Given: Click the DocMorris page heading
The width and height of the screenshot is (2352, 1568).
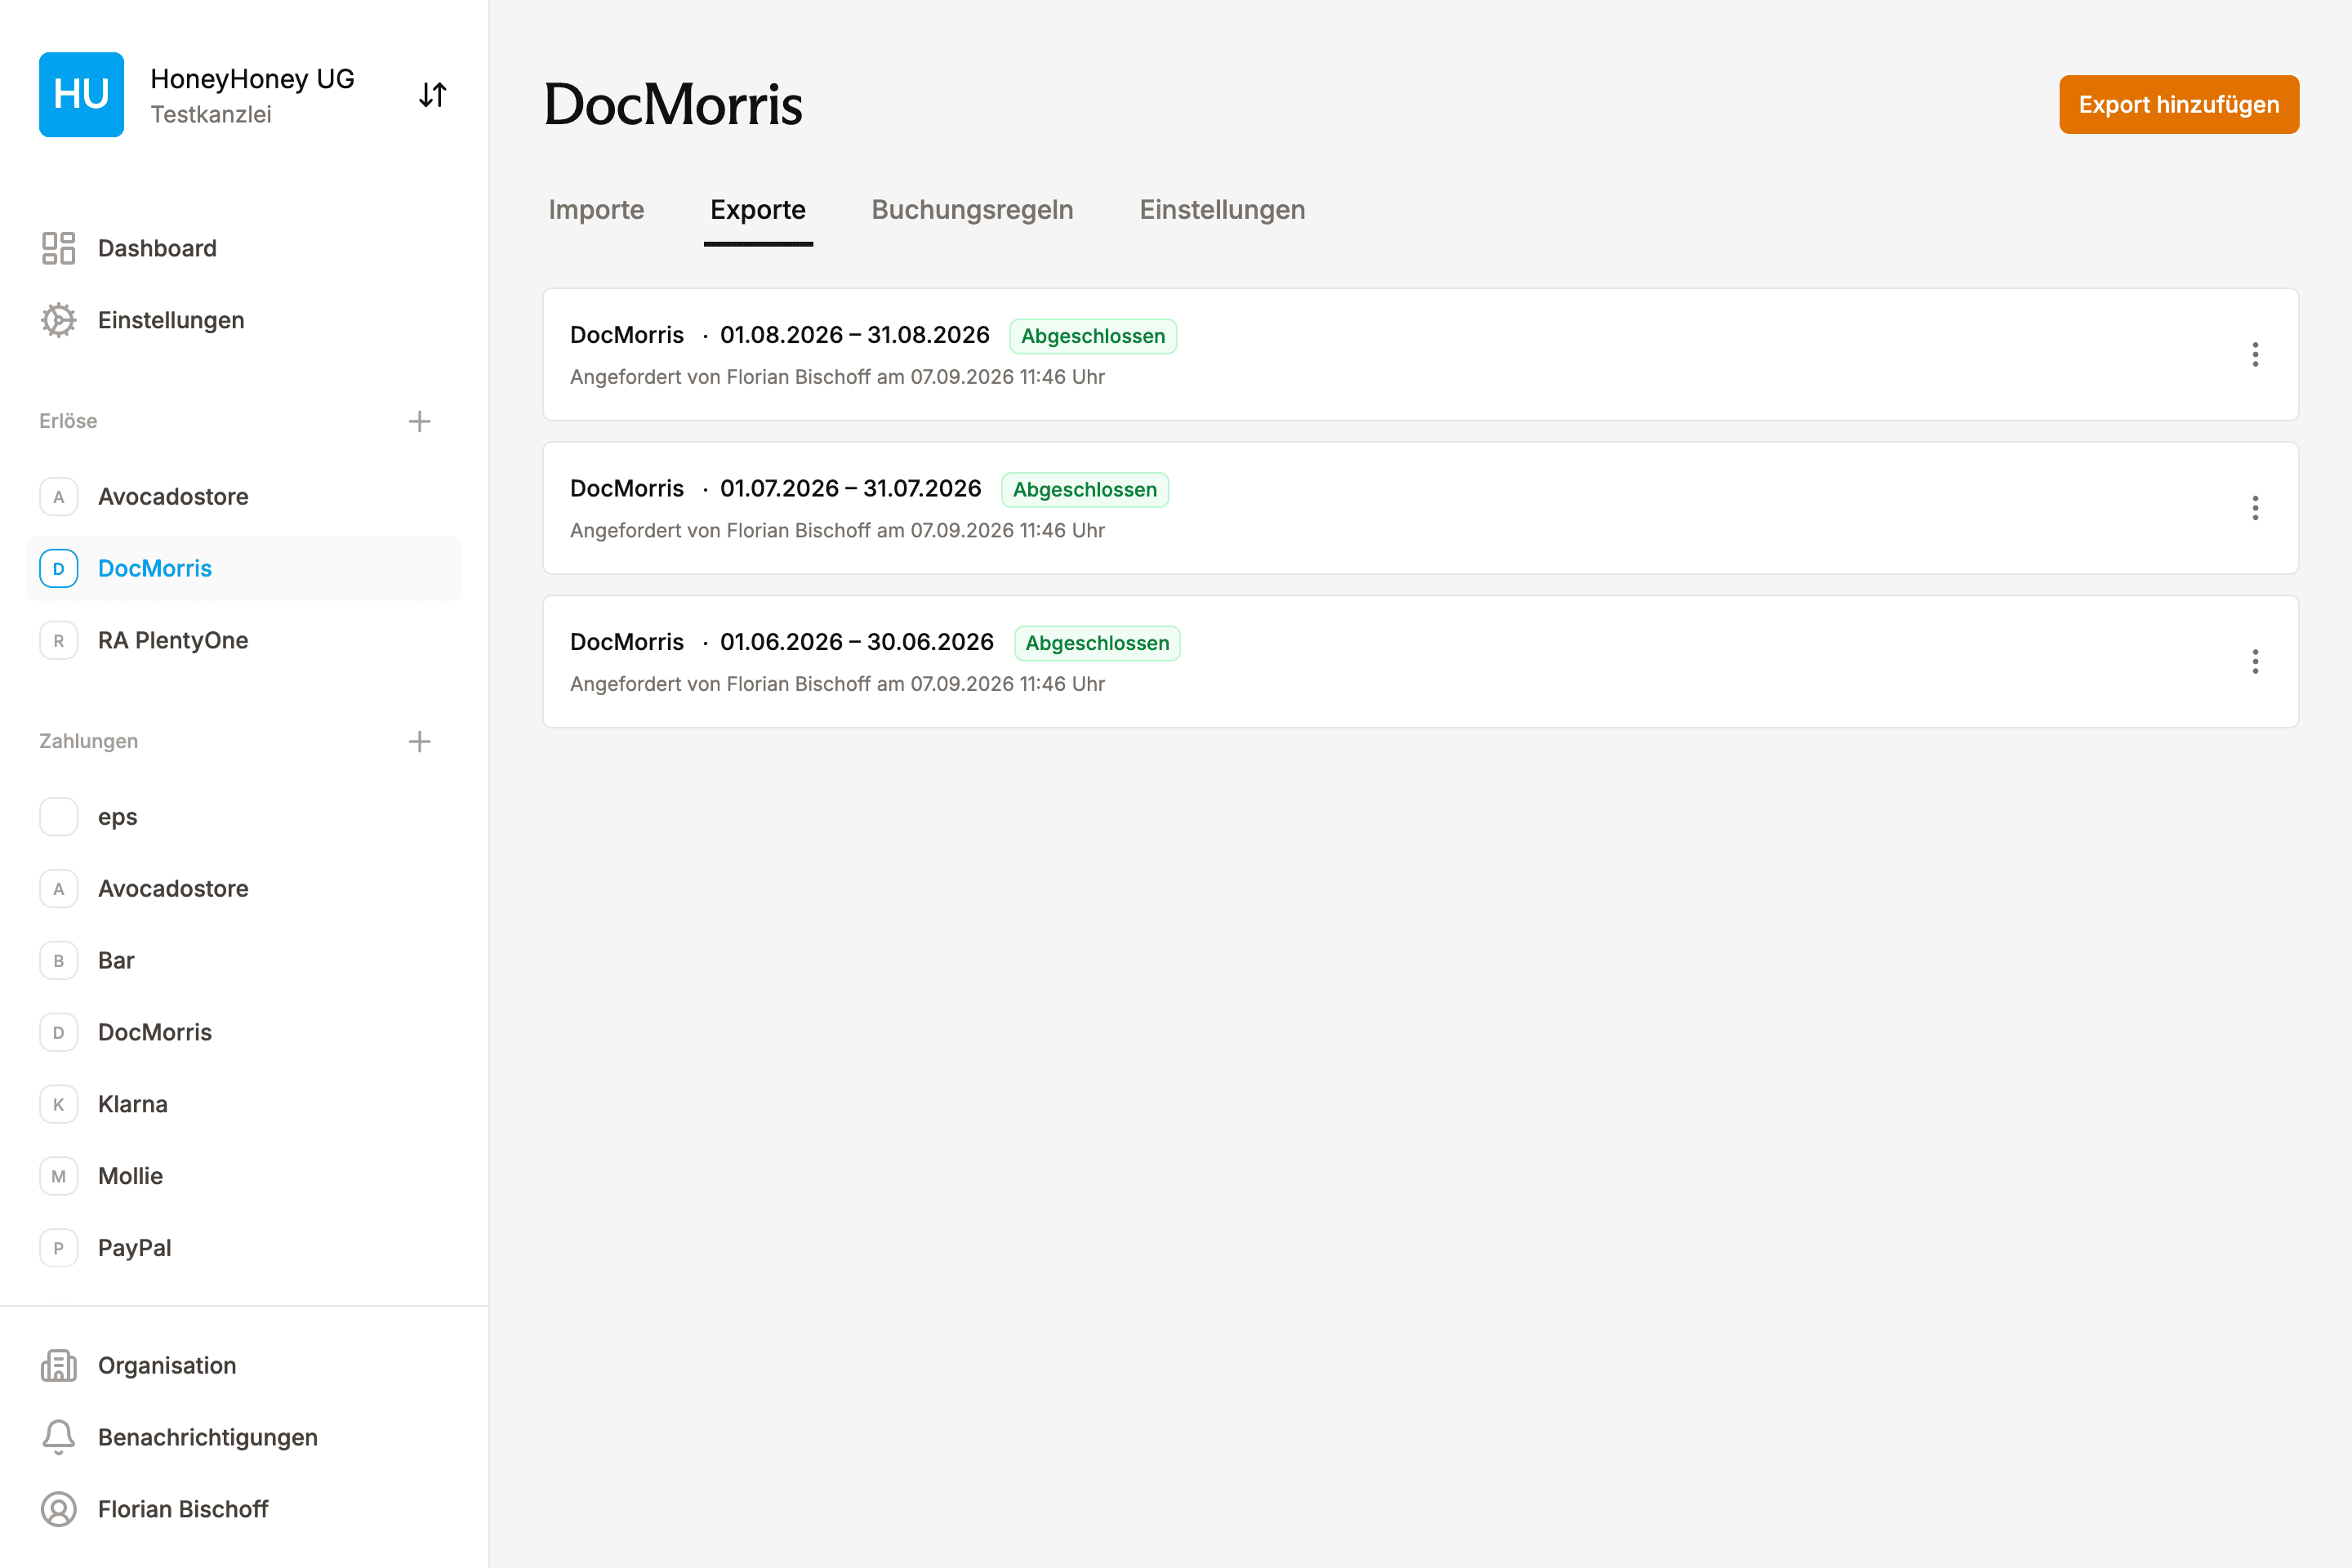Looking at the screenshot, I should (x=673, y=104).
